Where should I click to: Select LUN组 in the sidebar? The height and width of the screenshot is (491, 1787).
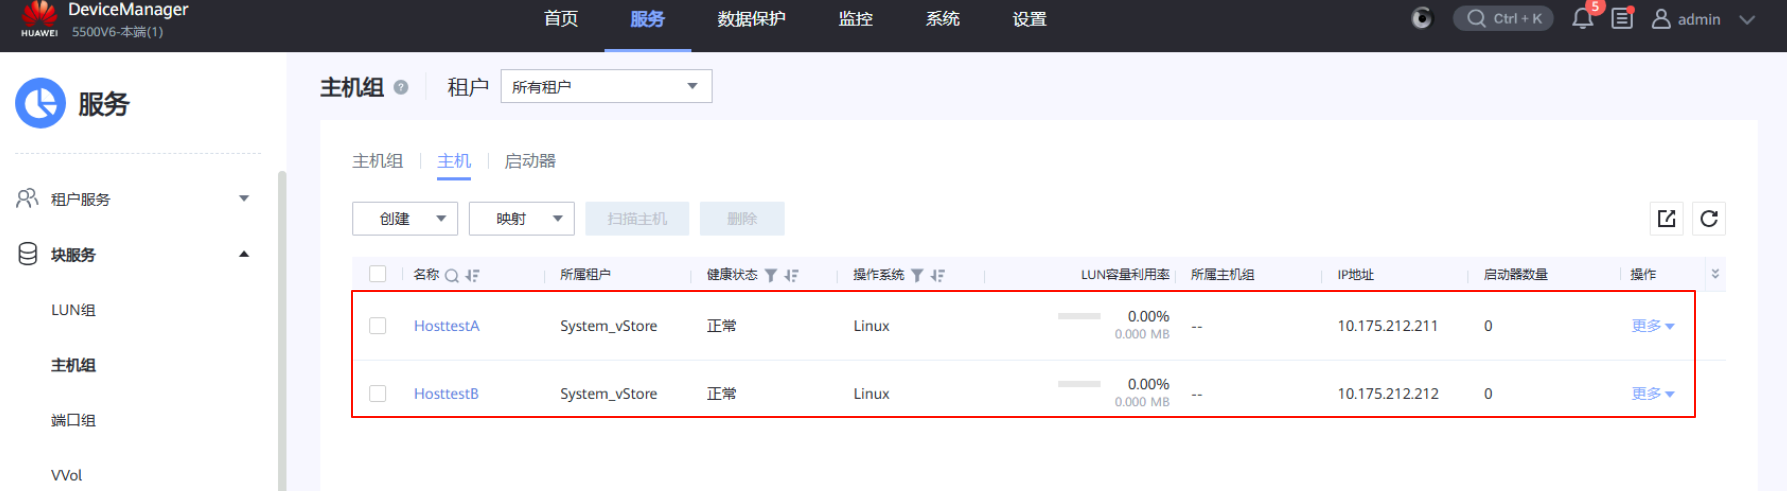pos(73,310)
